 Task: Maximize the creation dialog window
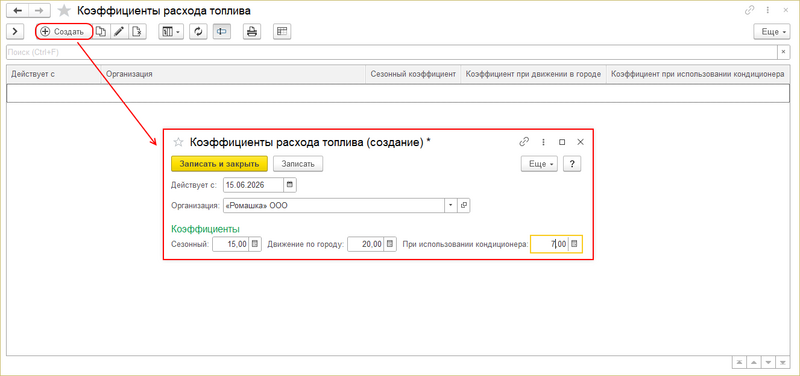tap(562, 142)
